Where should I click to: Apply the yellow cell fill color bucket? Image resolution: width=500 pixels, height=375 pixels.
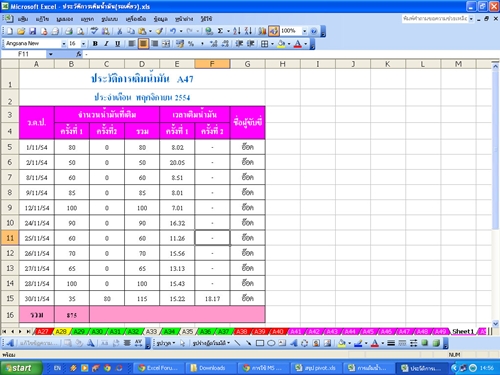tap(281, 44)
